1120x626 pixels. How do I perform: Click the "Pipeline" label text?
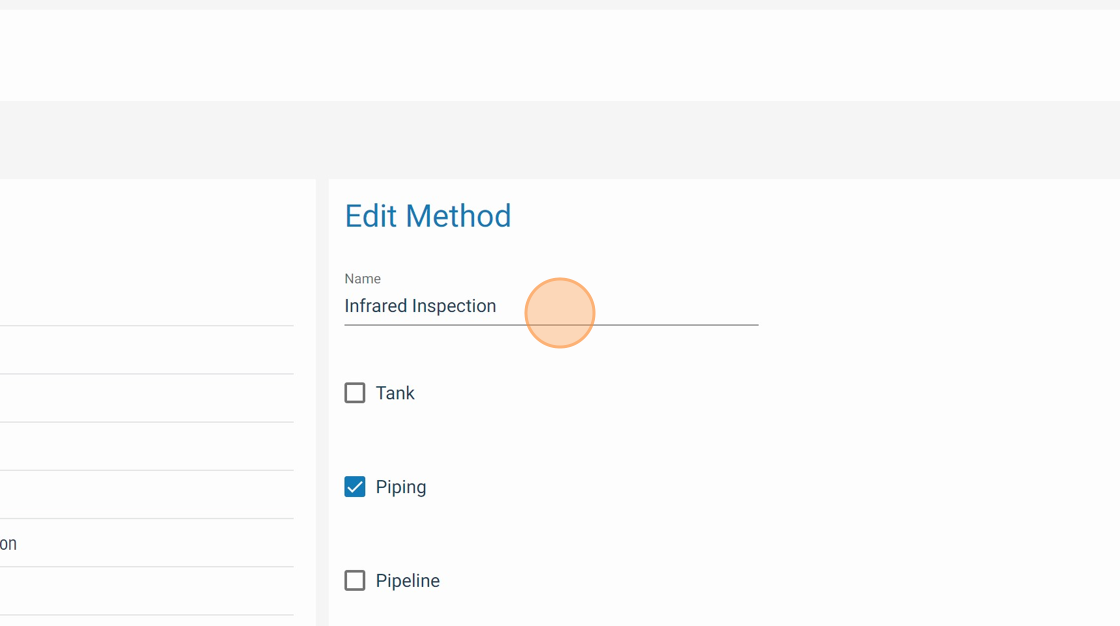(407, 581)
